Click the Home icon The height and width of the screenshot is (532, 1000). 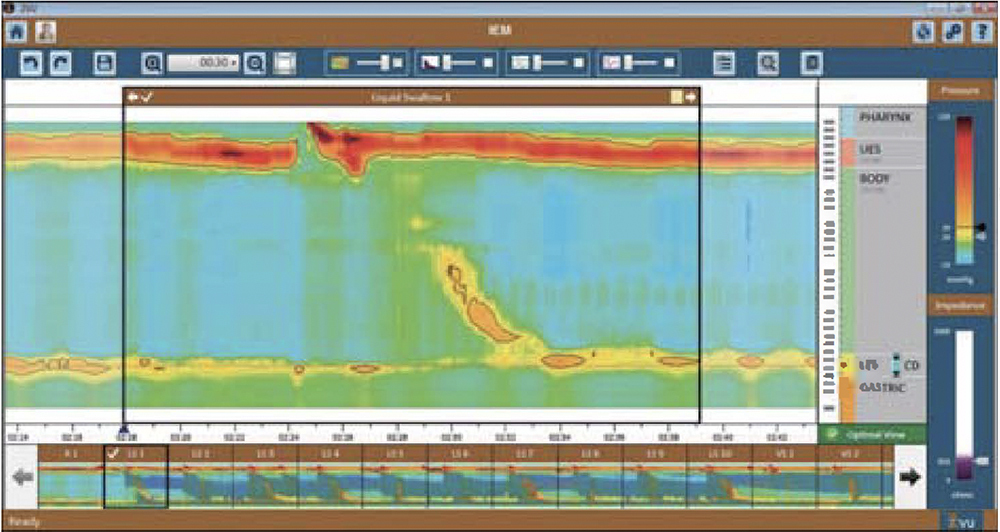click(x=16, y=31)
